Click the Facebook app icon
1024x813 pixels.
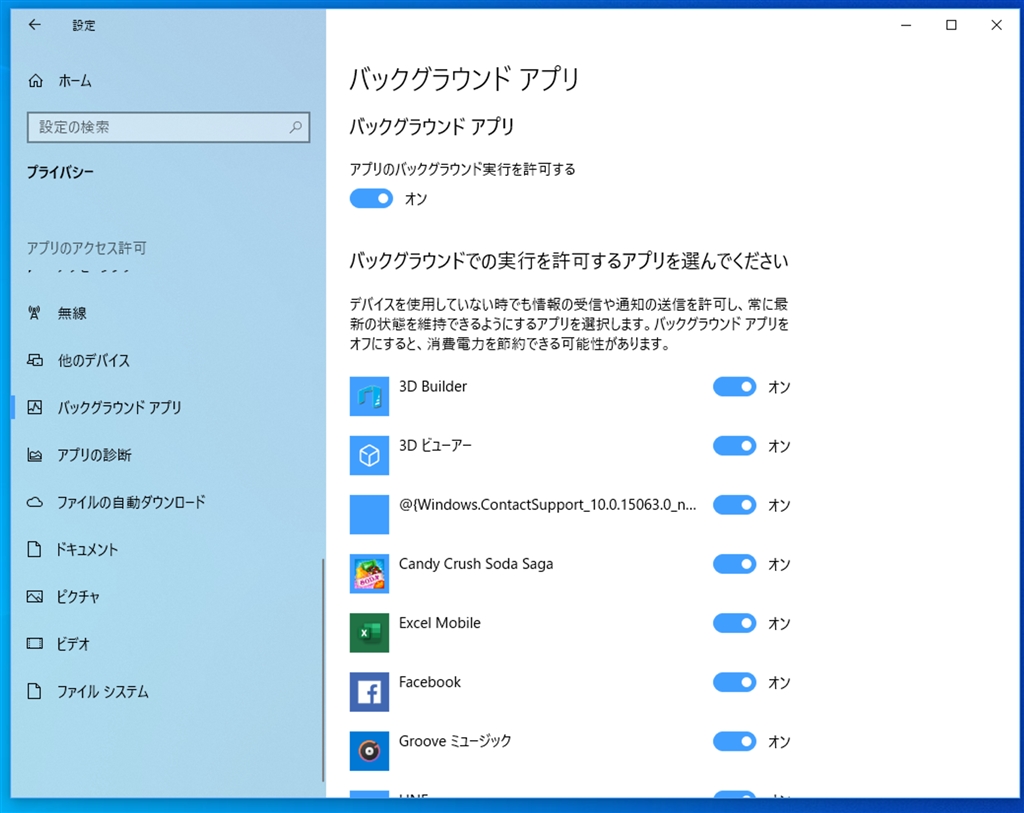(x=369, y=692)
